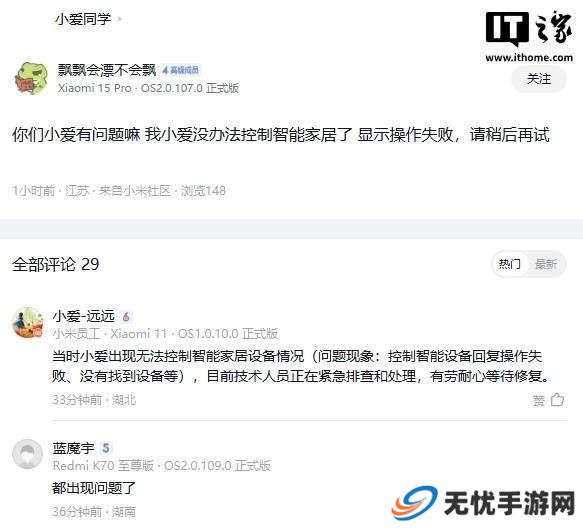Click the thumbs-up like icon on 小爱-远远's comment

click(x=557, y=400)
